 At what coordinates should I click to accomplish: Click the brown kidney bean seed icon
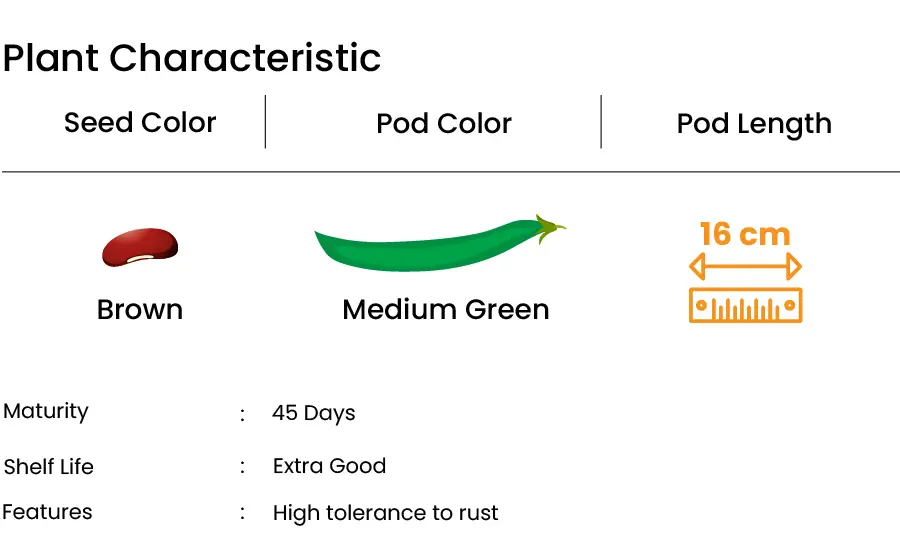140,247
